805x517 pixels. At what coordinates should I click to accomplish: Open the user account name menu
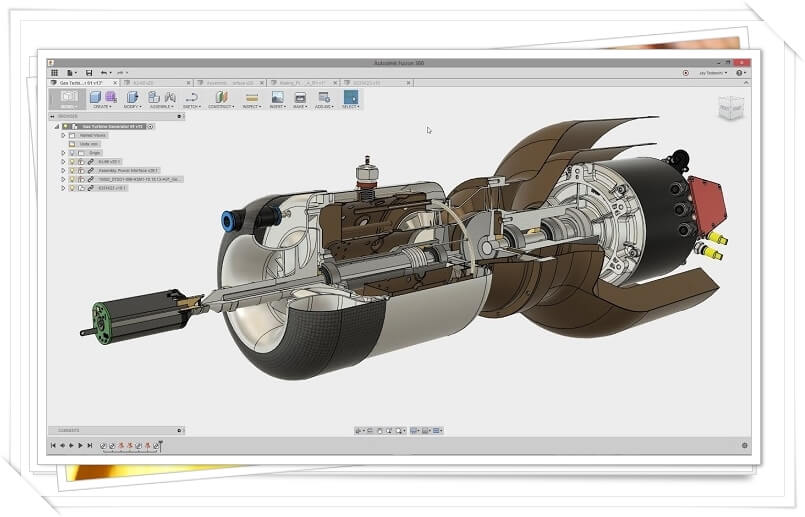[x=713, y=72]
